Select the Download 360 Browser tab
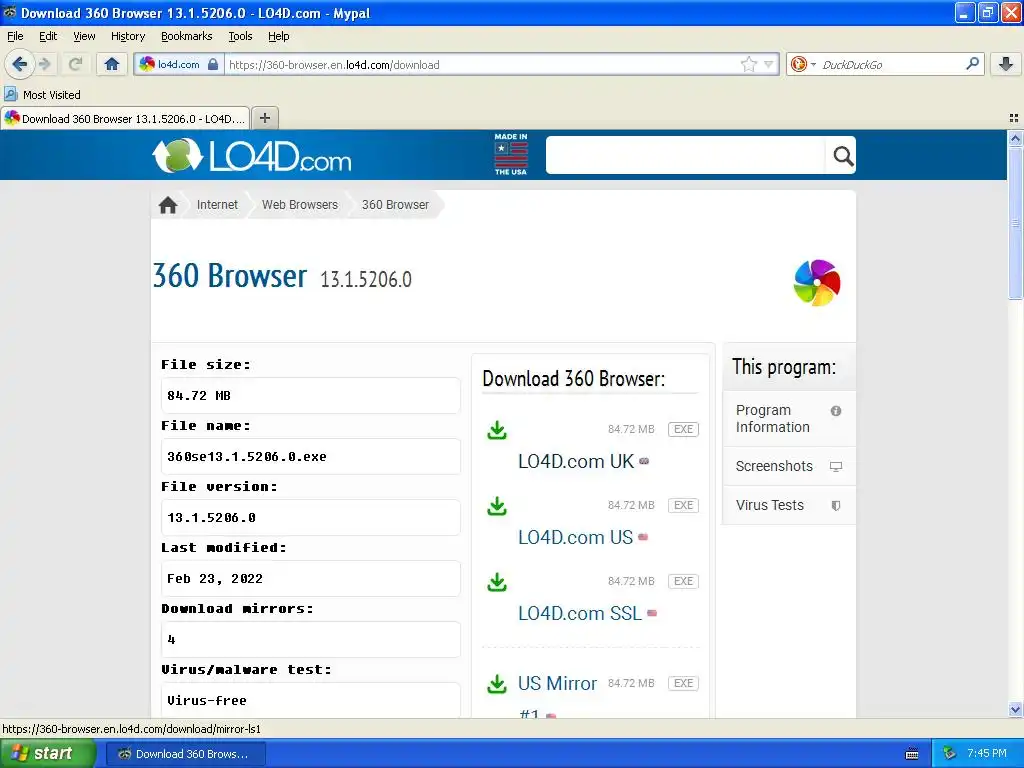This screenshot has height=768, width=1024. (125, 118)
